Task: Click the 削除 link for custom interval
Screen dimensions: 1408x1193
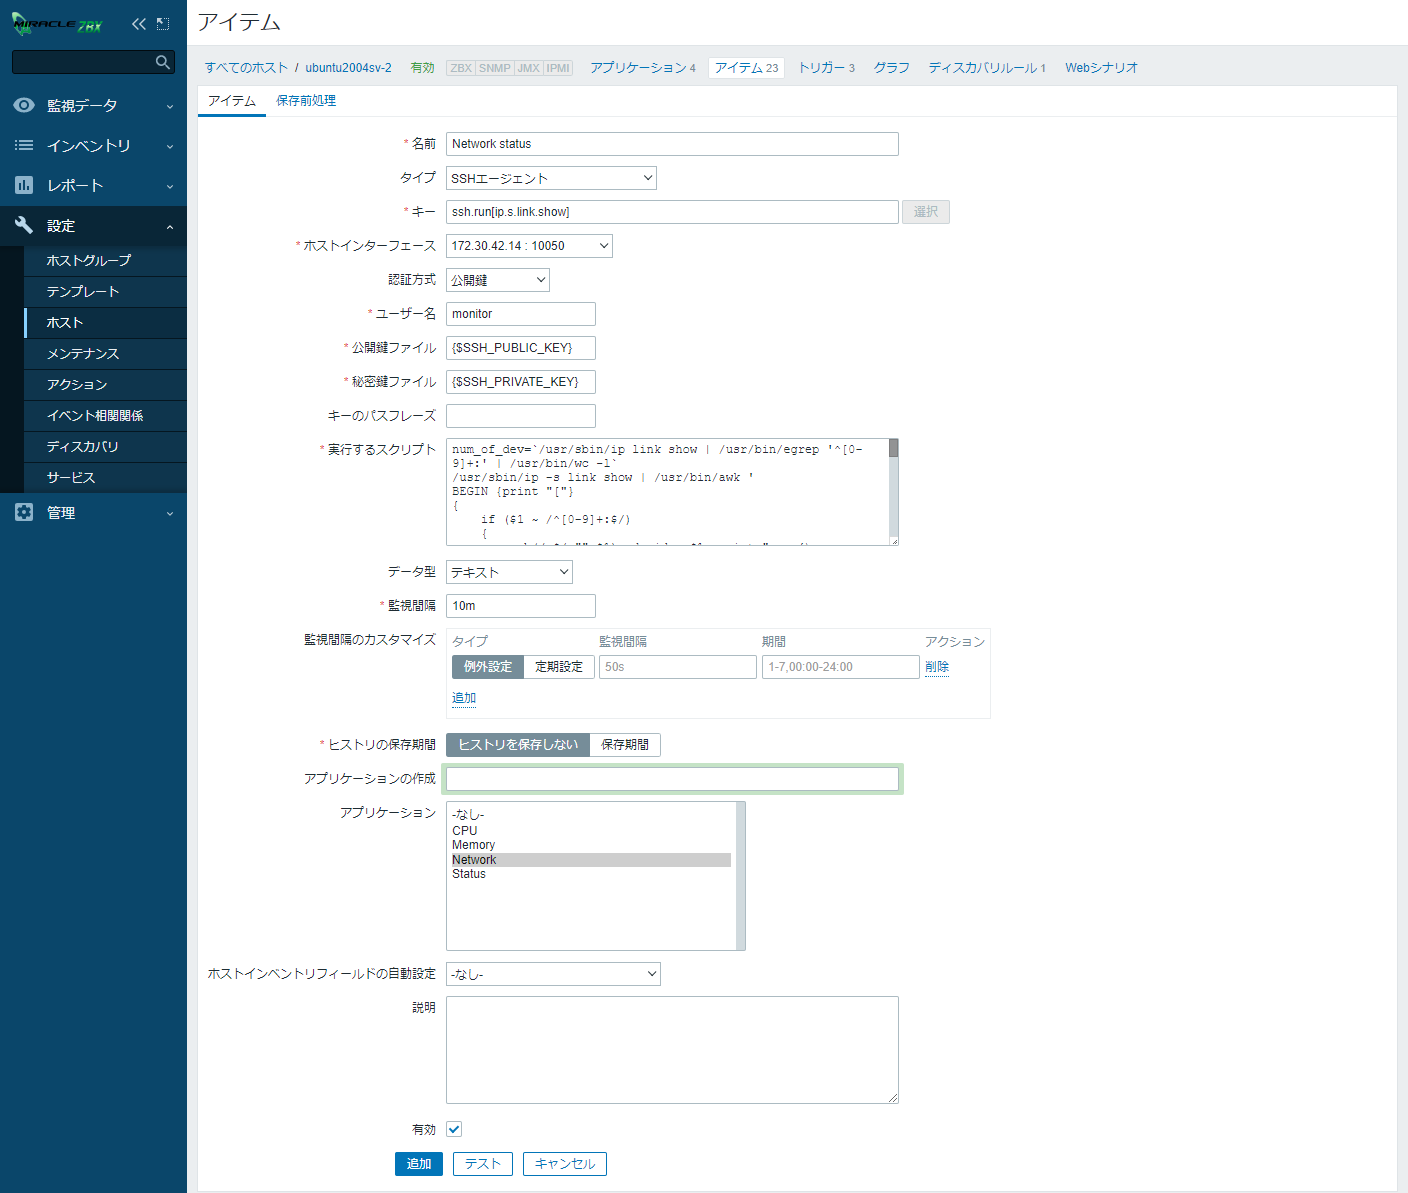Action: [x=937, y=667]
